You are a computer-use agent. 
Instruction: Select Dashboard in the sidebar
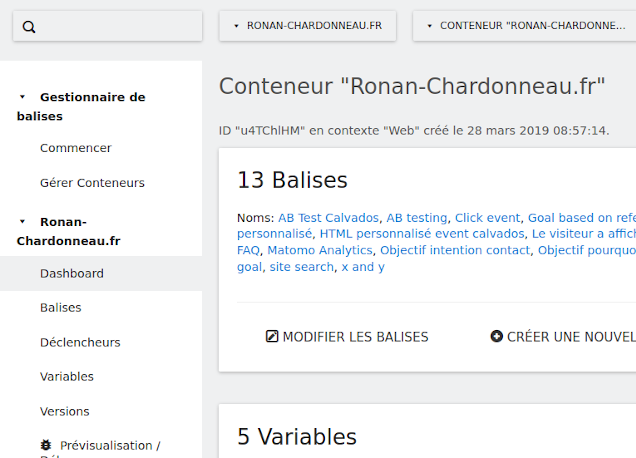71,273
